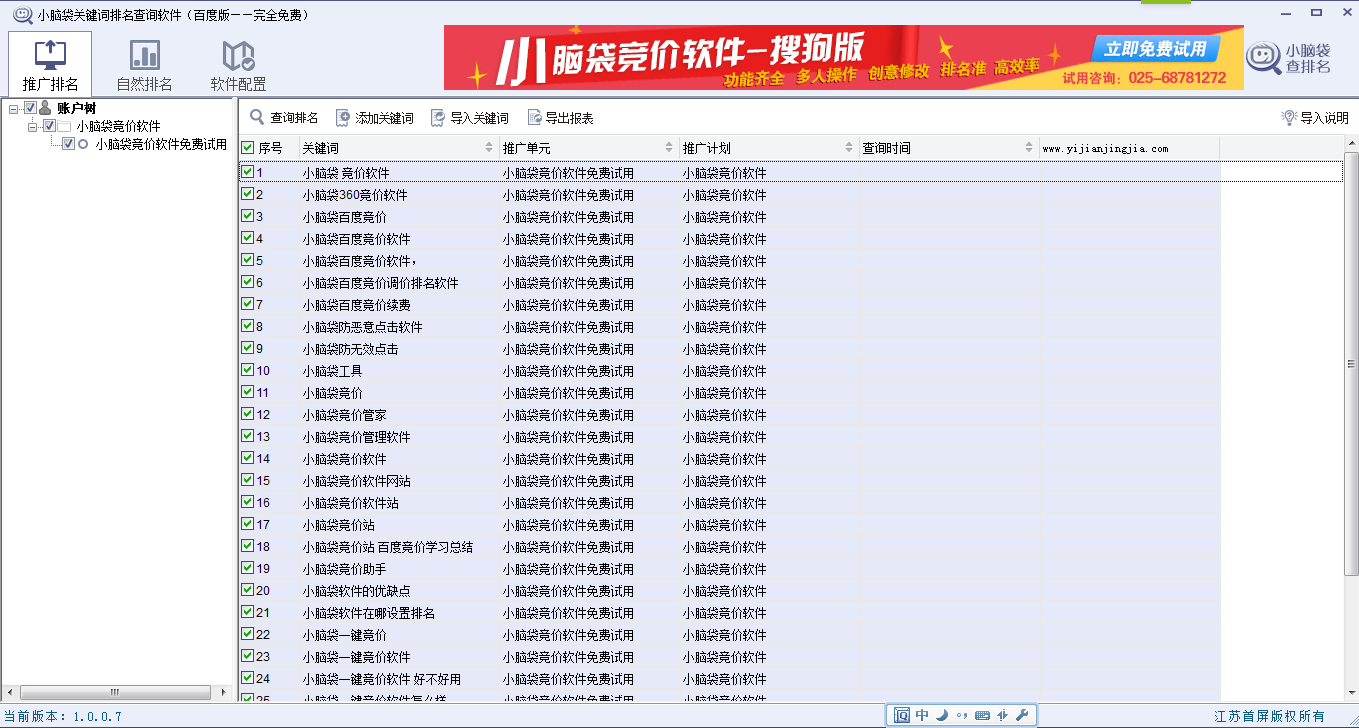Click the table scrollbar up arrow
This screenshot has height=728, width=1359.
pyautogui.click(x=1351, y=142)
